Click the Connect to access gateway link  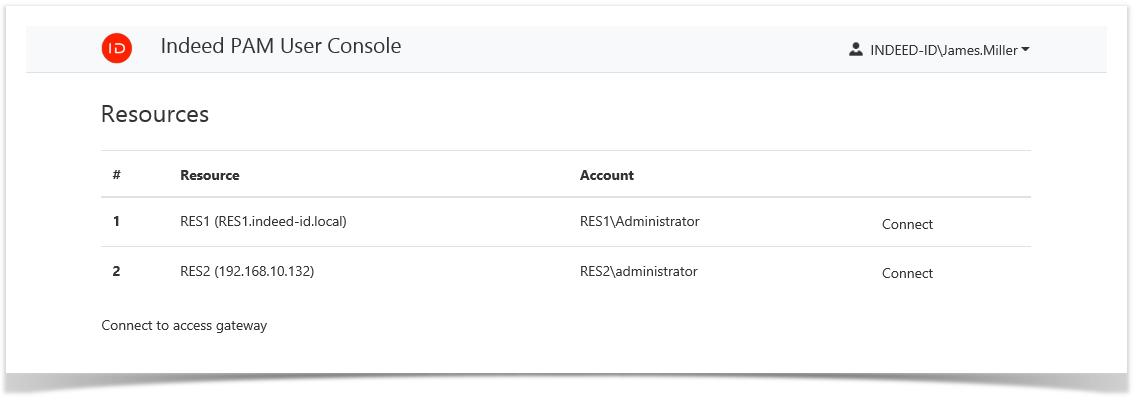coord(184,325)
